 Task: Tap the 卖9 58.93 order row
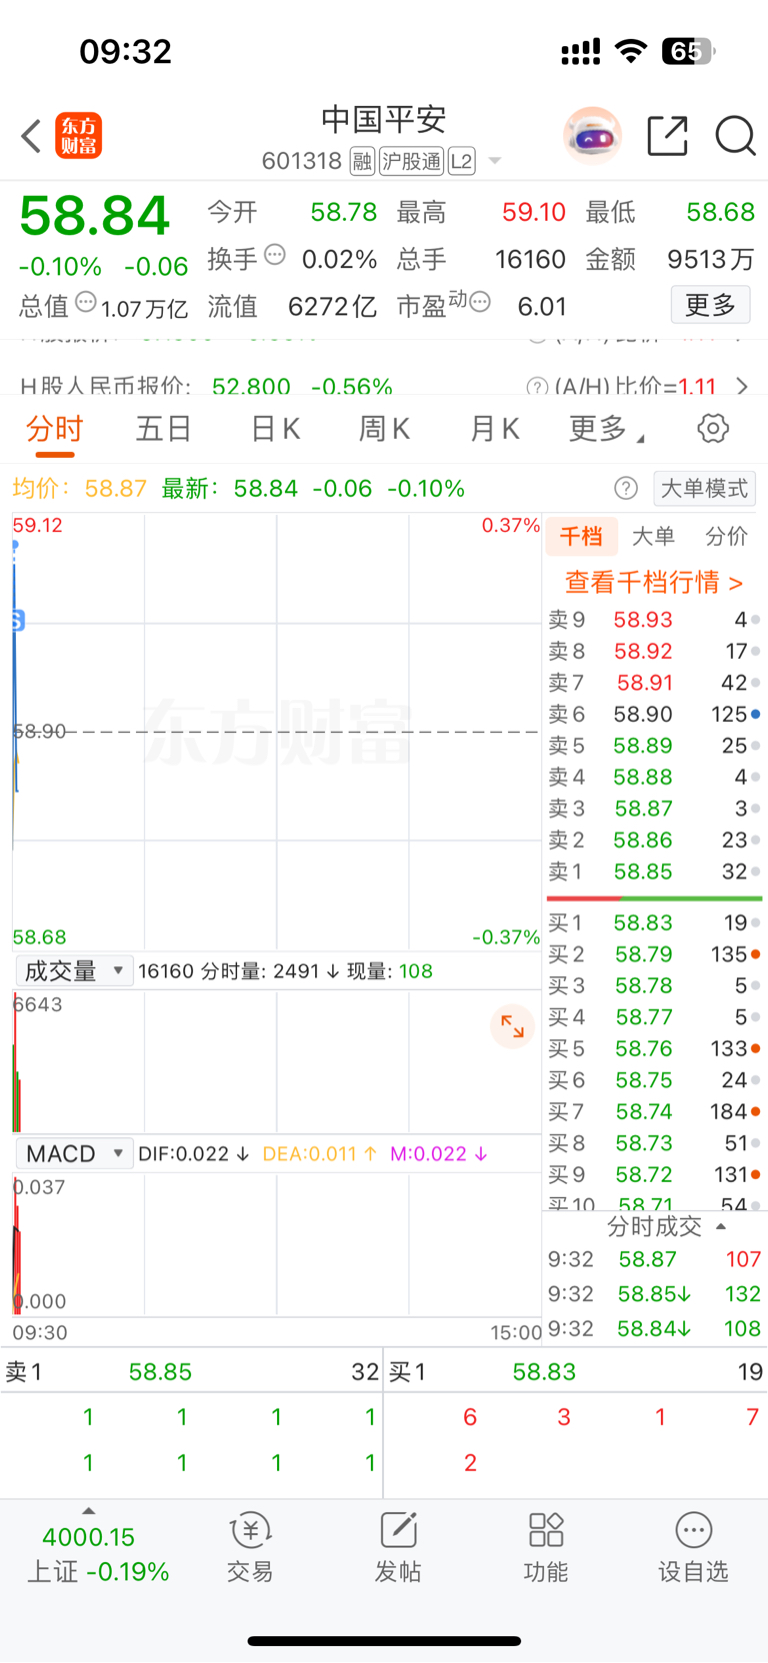pos(654,620)
